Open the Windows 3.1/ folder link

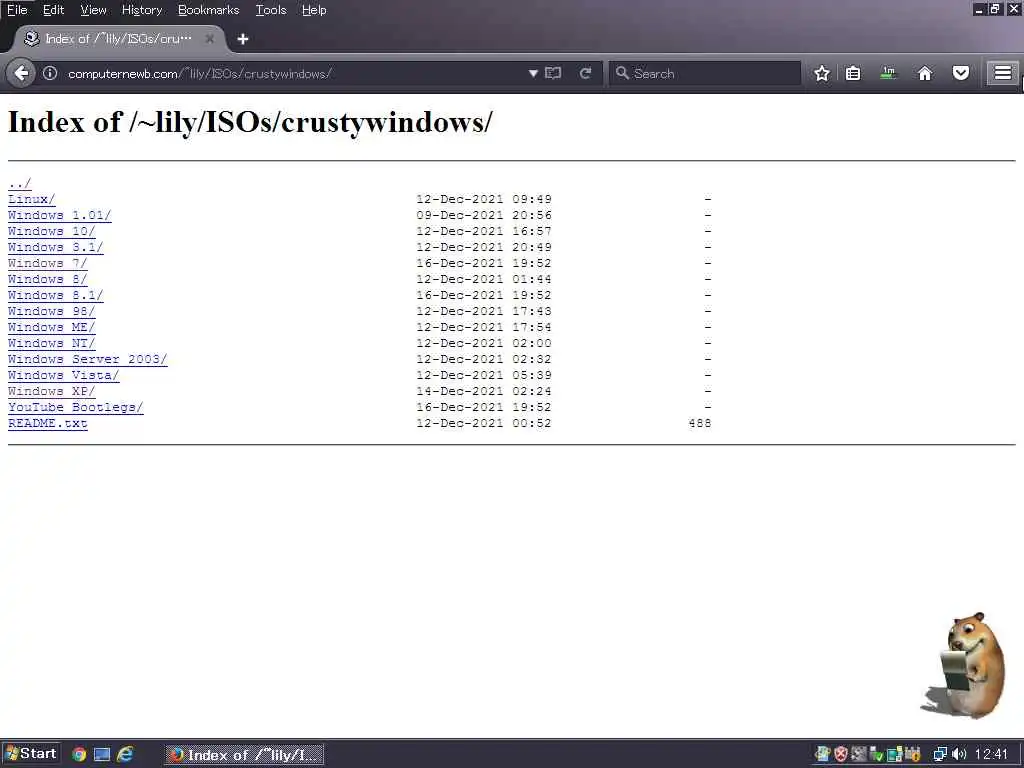point(56,247)
